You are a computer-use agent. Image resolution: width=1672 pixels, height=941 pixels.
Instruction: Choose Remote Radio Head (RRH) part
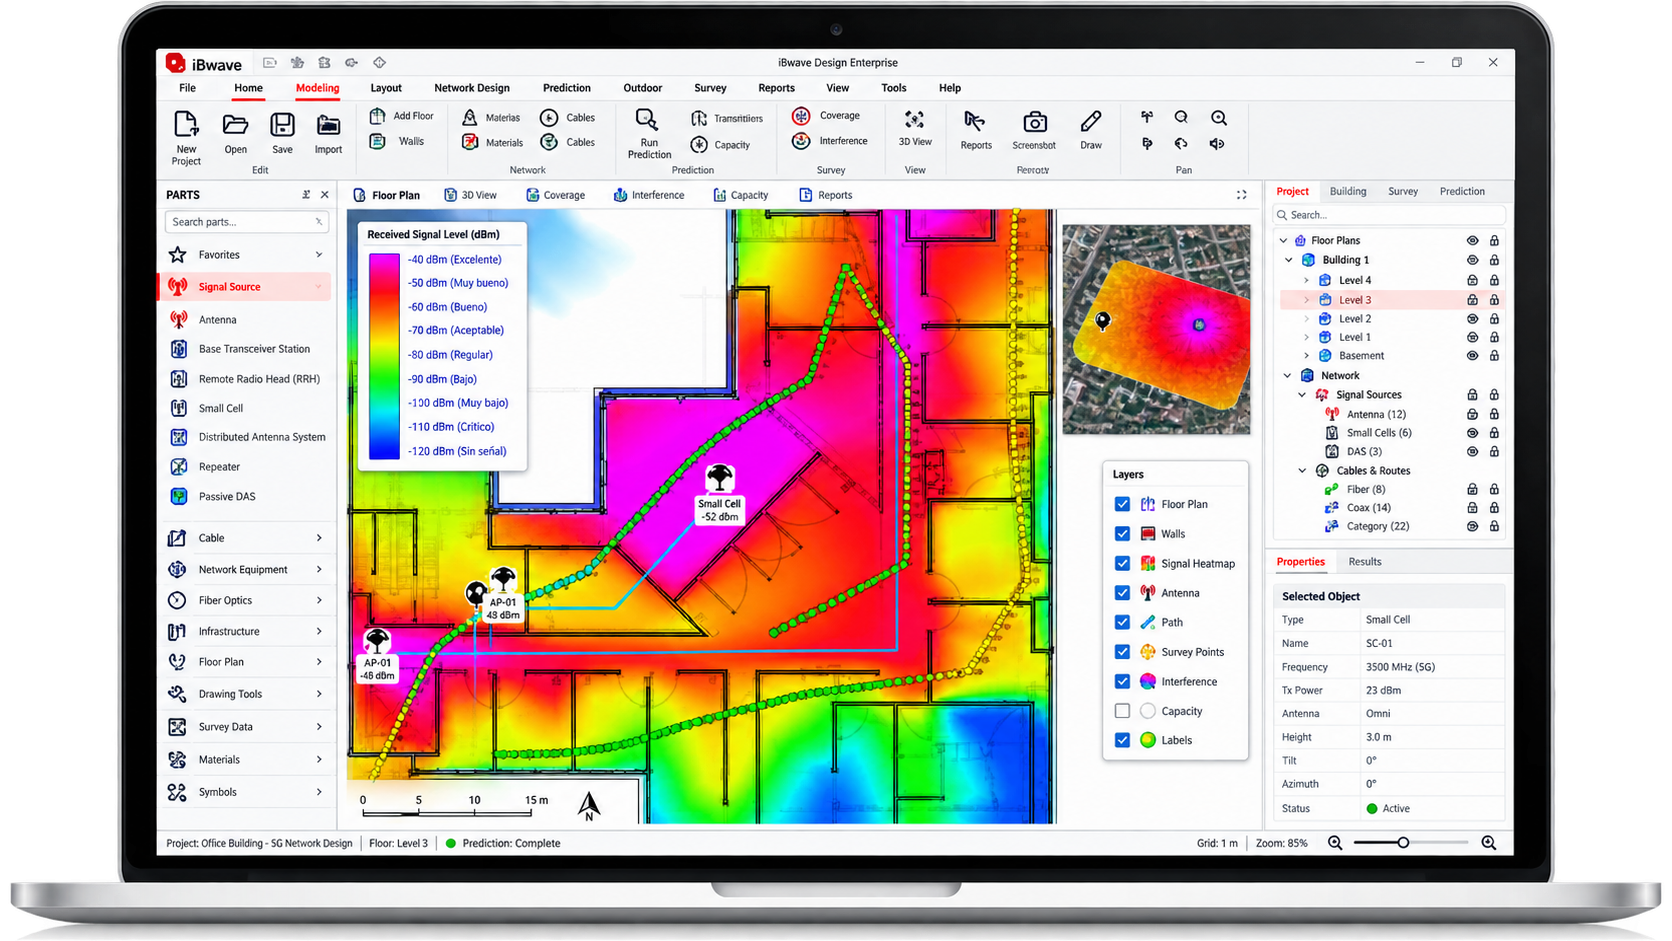(246, 379)
